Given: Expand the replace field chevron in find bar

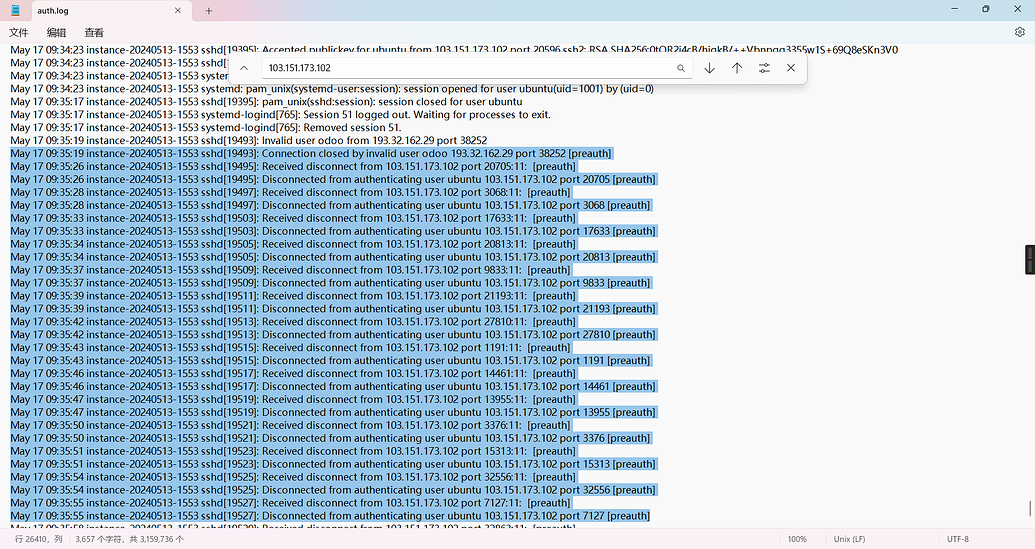Looking at the screenshot, I should pyautogui.click(x=243, y=68).
